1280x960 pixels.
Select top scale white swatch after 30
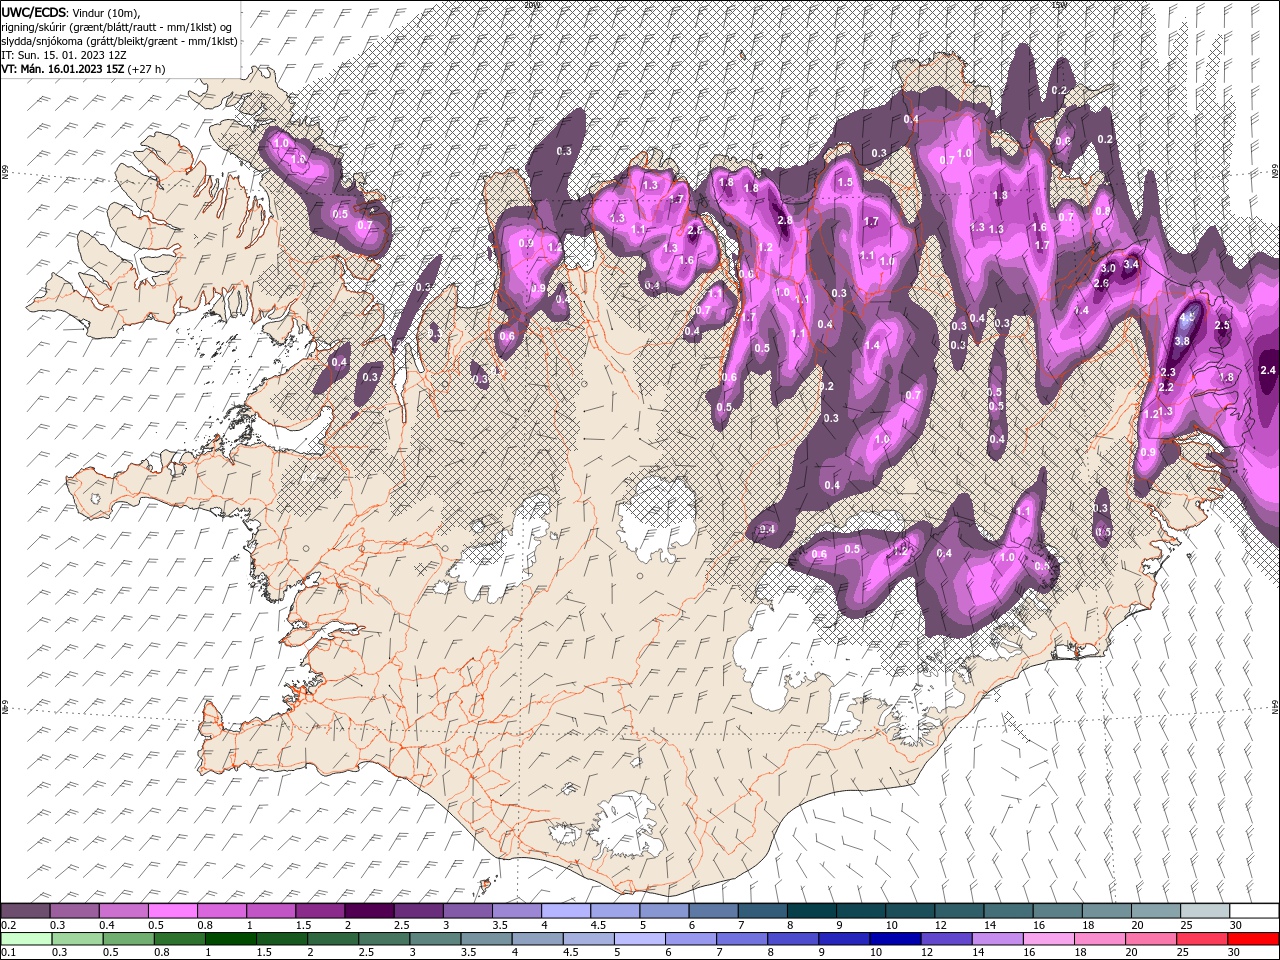click(1254, 911)
